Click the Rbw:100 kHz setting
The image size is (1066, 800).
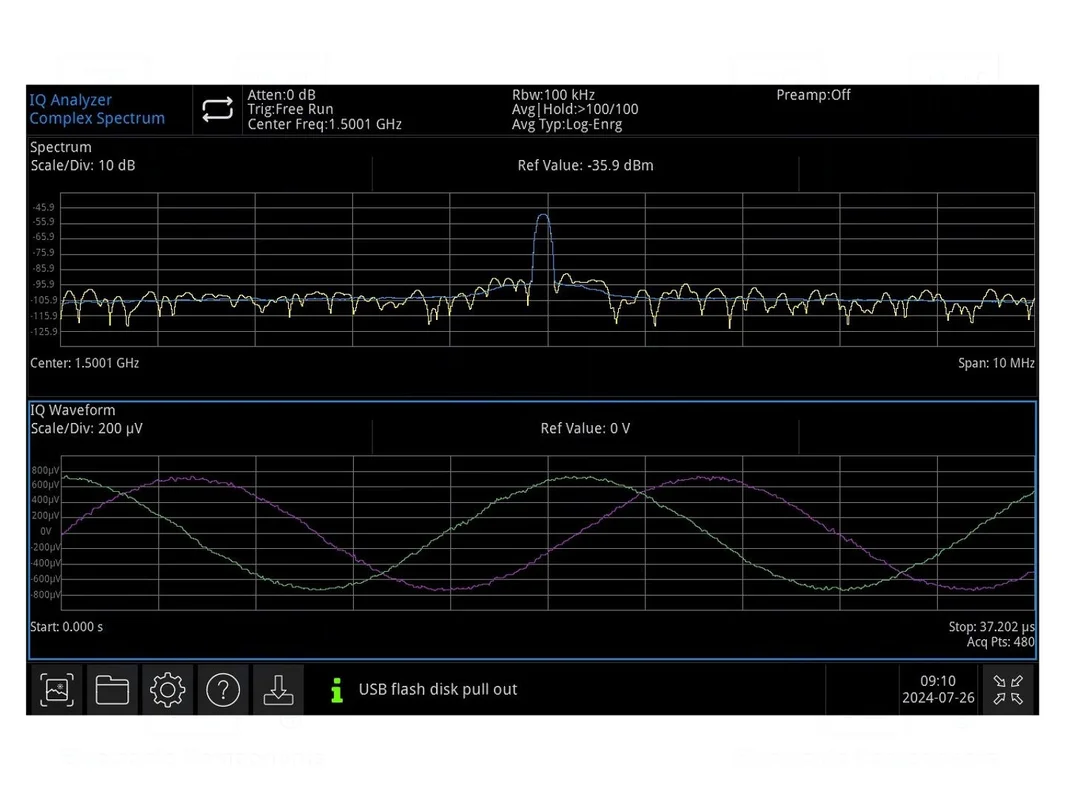tap(553, 95)
